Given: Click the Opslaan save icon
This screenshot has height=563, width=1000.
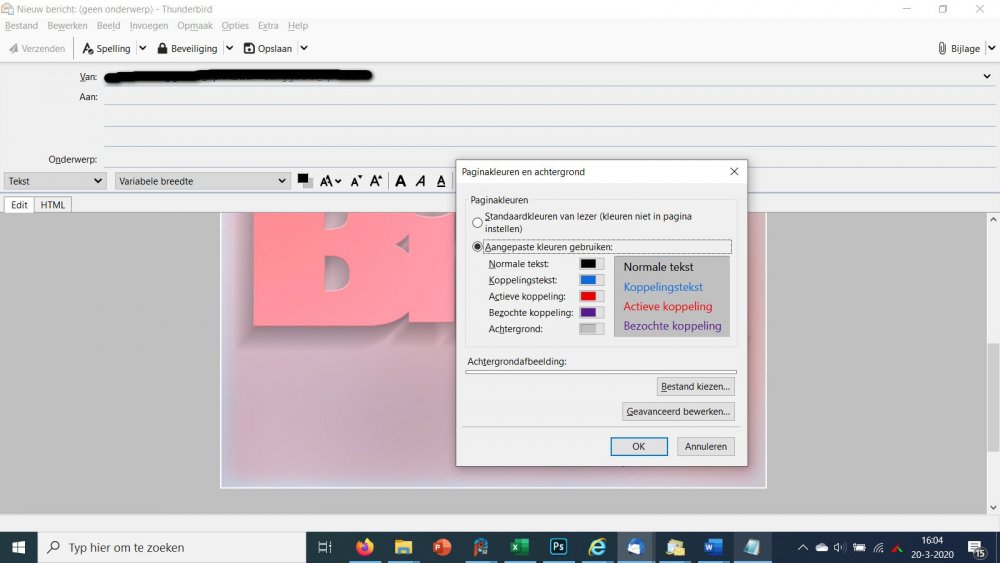Looking at the screenshot, I should tap(249, 48).
